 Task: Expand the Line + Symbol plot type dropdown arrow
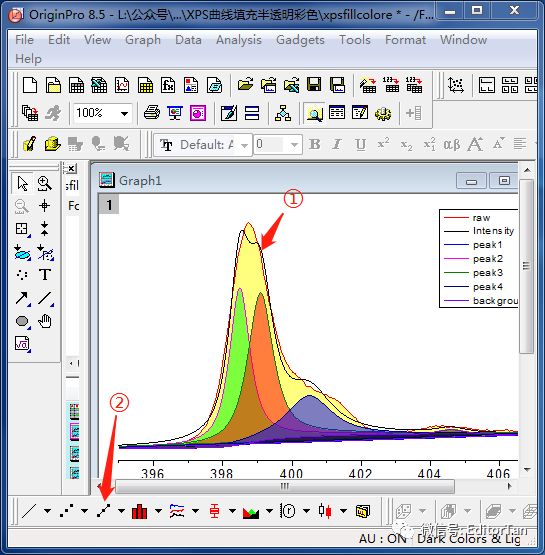point(121,511)
